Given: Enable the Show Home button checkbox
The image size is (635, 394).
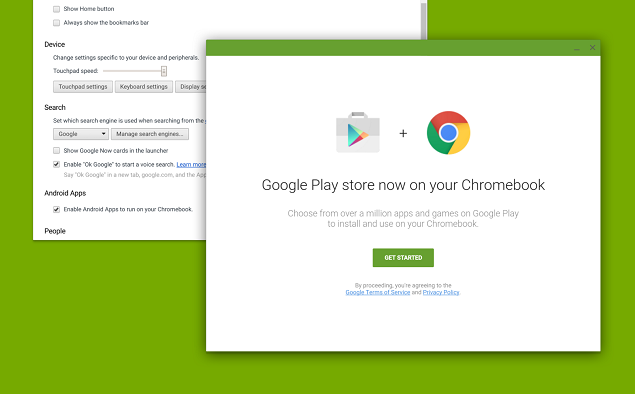Looking at the screenshot, I should [56, 9].
